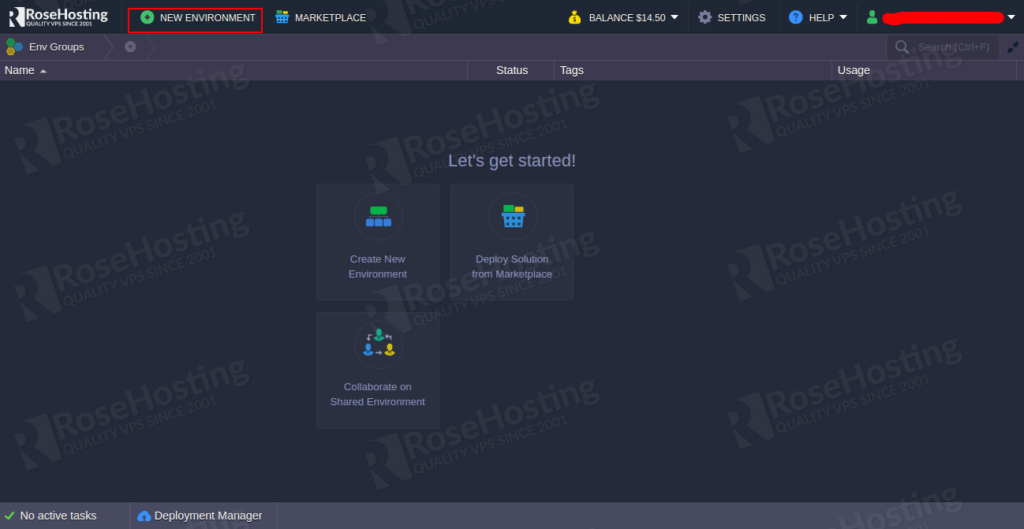Click the Let's get started! heading
This screenshot has width=1024, height=529.
(512, 161)
